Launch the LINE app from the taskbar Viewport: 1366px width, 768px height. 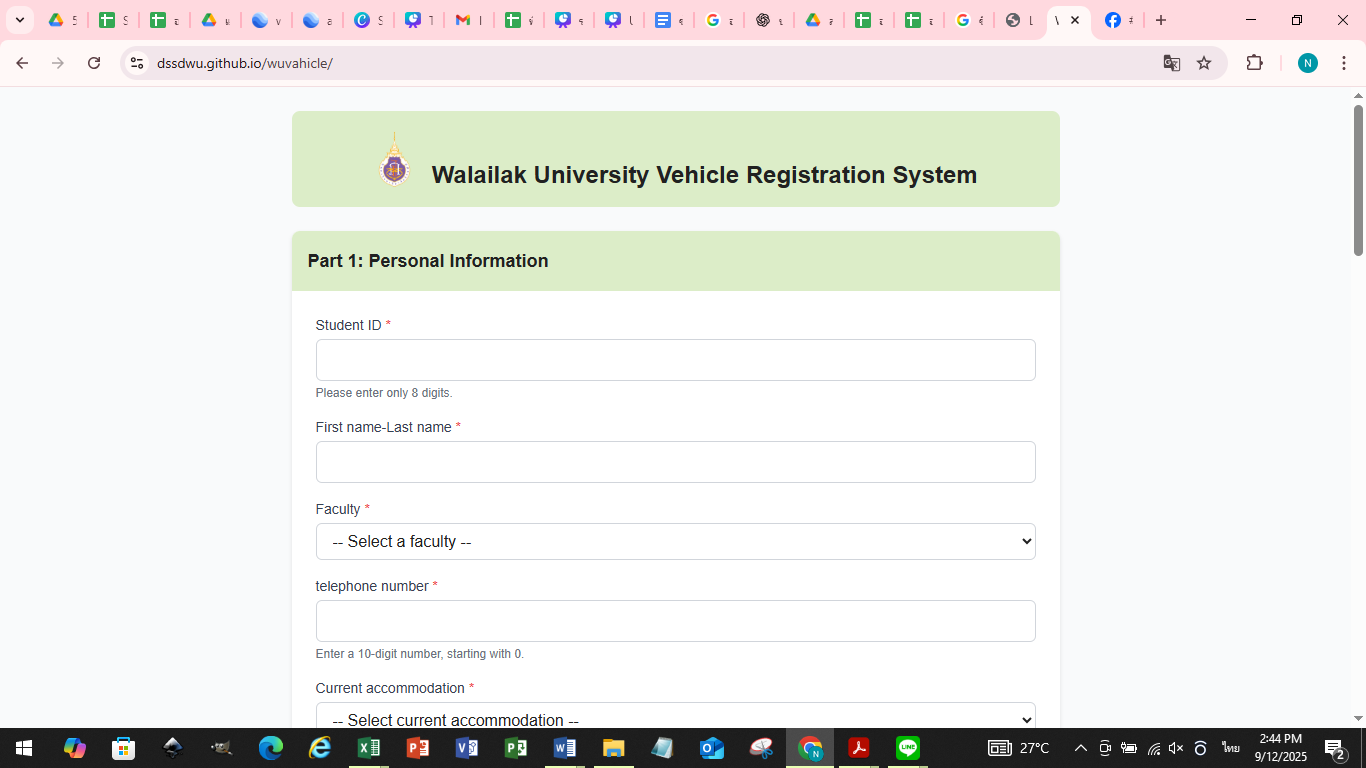click(907, 748)
